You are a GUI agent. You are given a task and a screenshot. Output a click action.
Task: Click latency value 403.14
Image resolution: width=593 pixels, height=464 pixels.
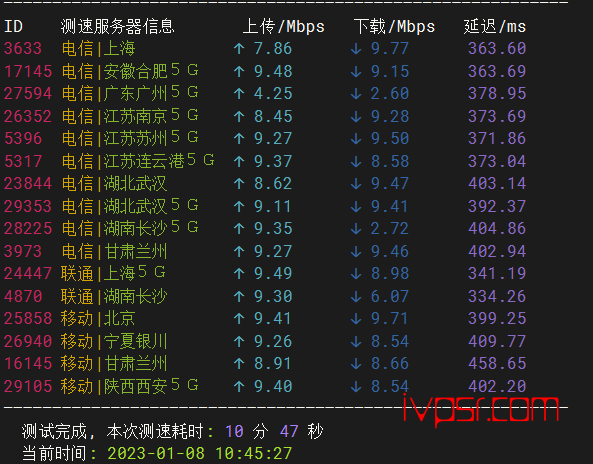497,183
